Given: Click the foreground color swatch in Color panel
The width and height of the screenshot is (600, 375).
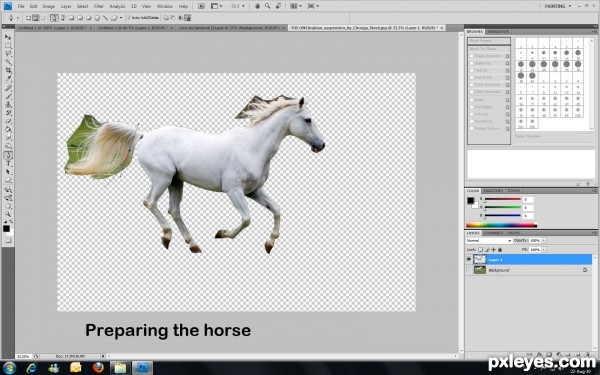Looking at the screenshot, I should [x=470, y=201].
